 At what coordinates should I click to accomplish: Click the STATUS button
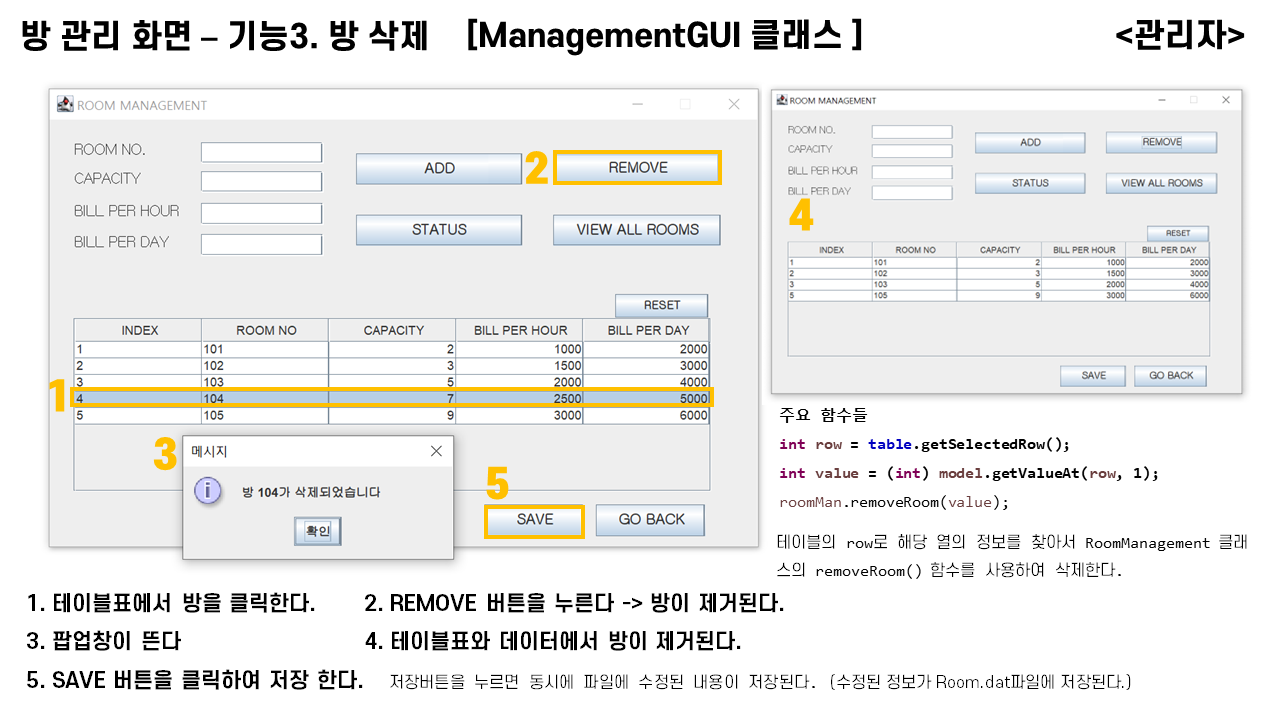point(438,229)
